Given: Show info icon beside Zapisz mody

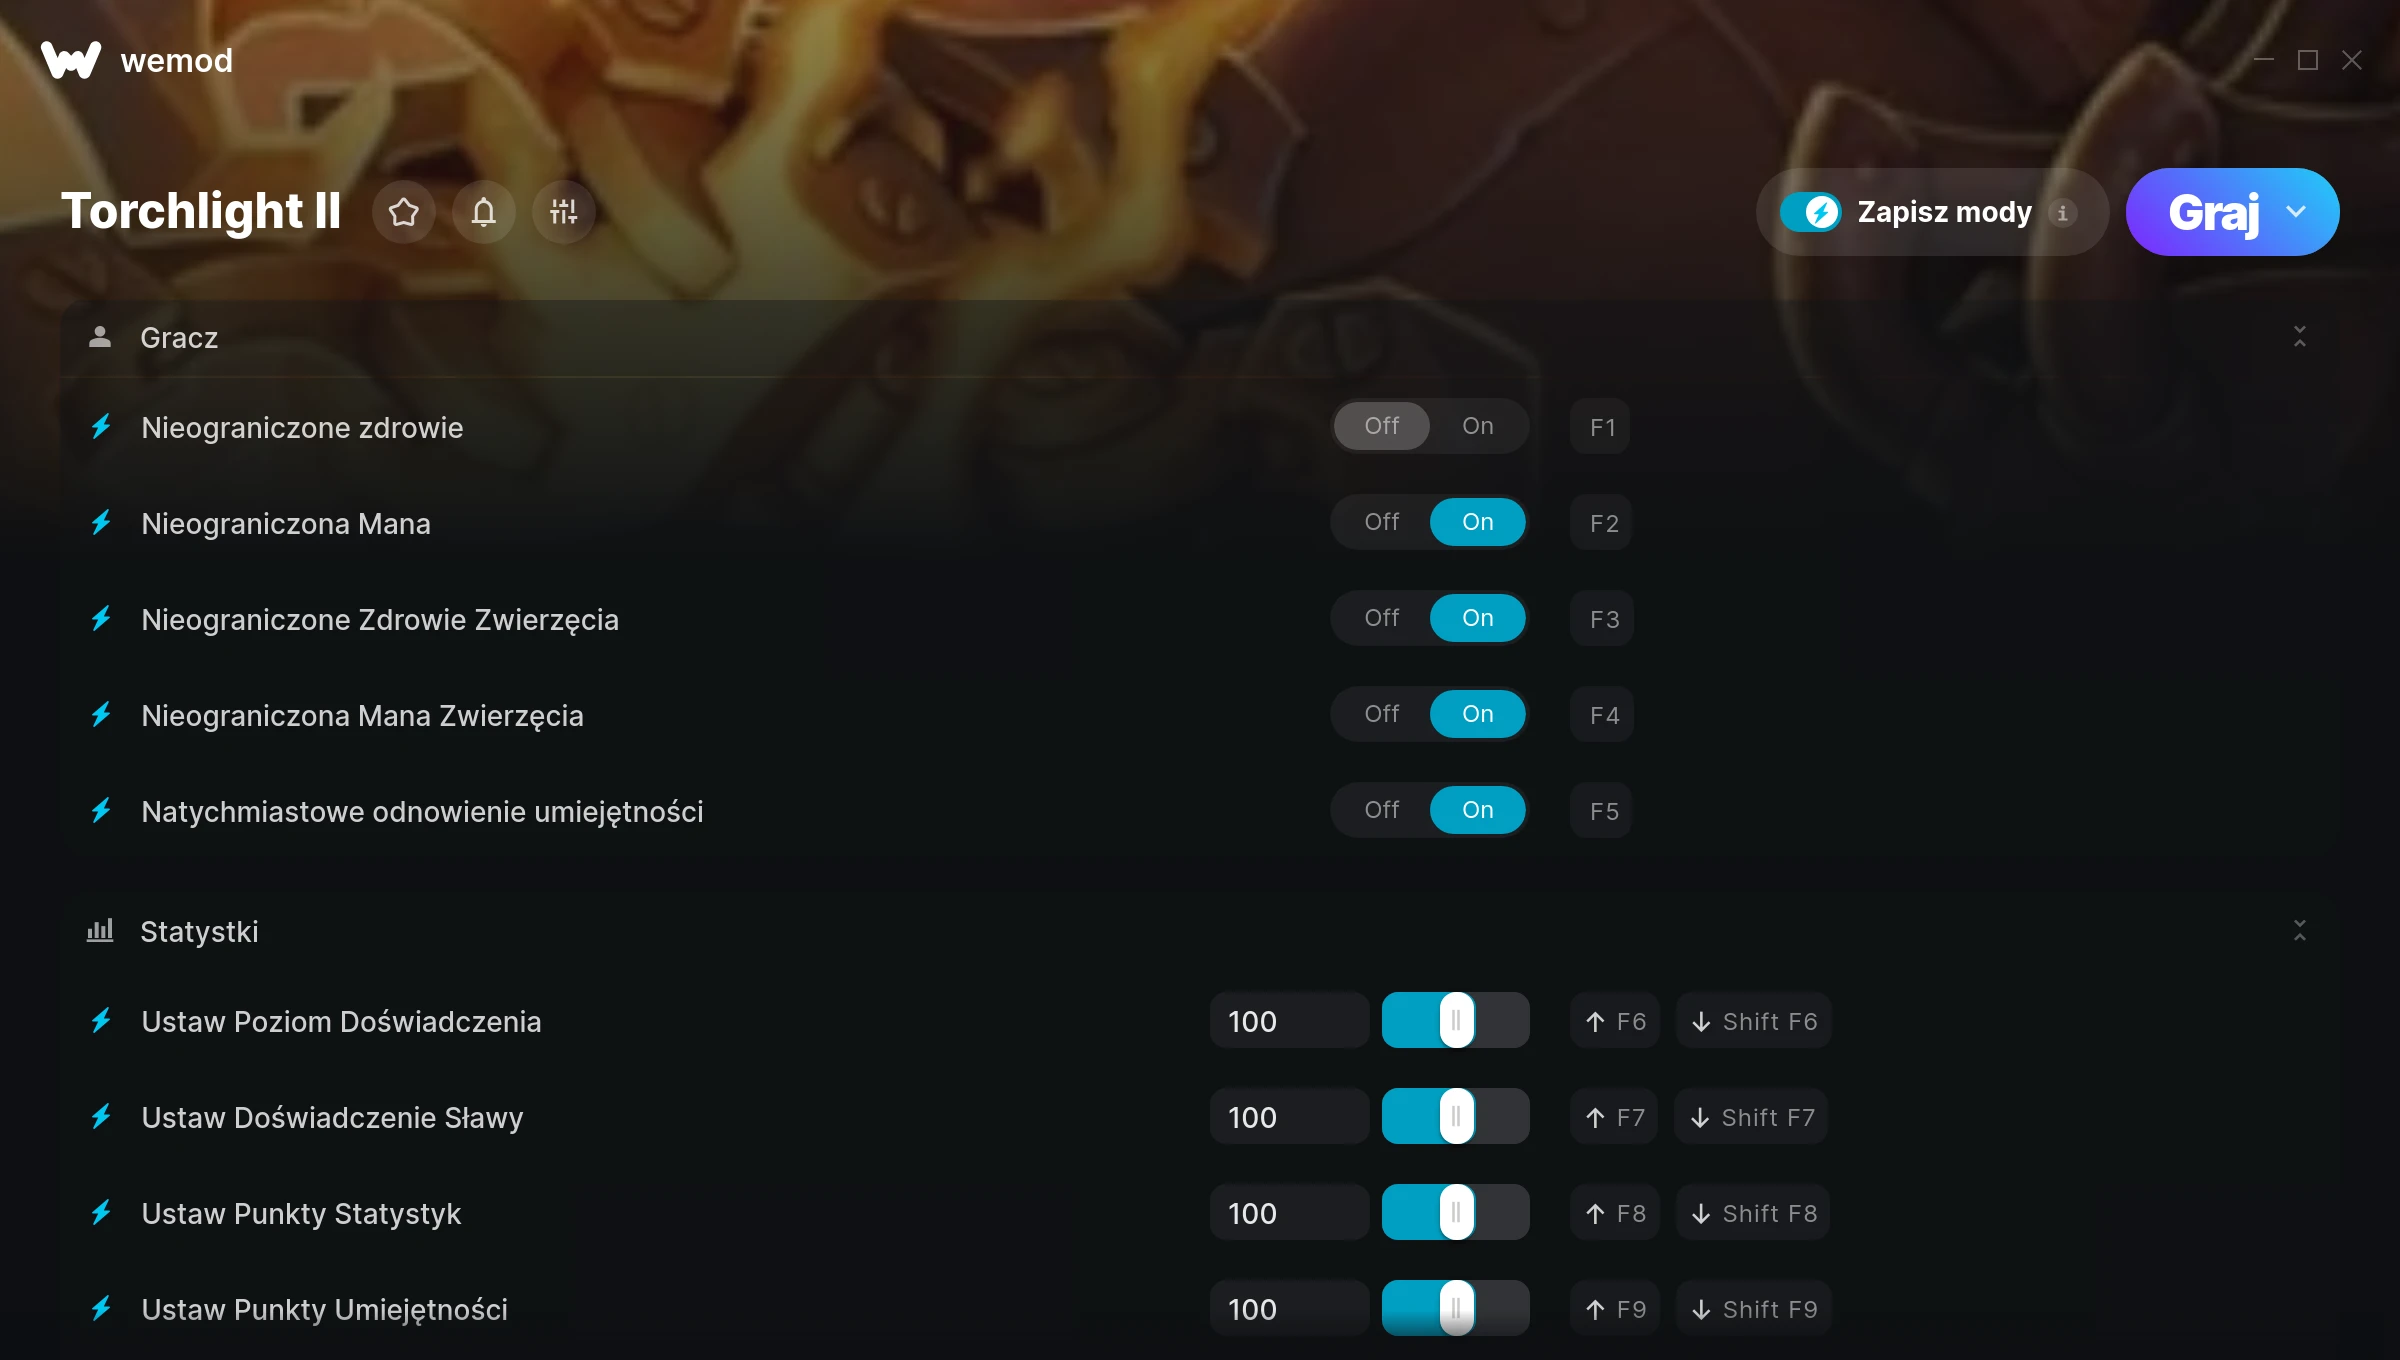Looking at the screenshot, I should click(x=2062, y=212).
